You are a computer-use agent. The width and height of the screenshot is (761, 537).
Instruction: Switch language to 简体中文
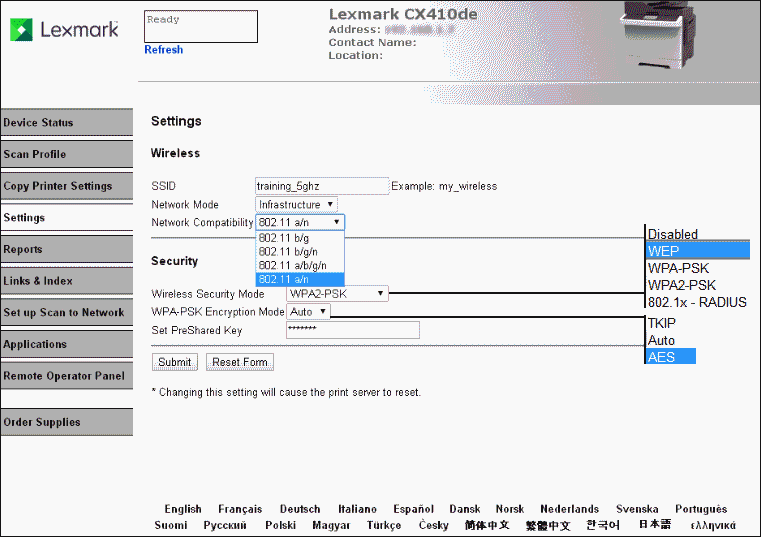point(487,525)
